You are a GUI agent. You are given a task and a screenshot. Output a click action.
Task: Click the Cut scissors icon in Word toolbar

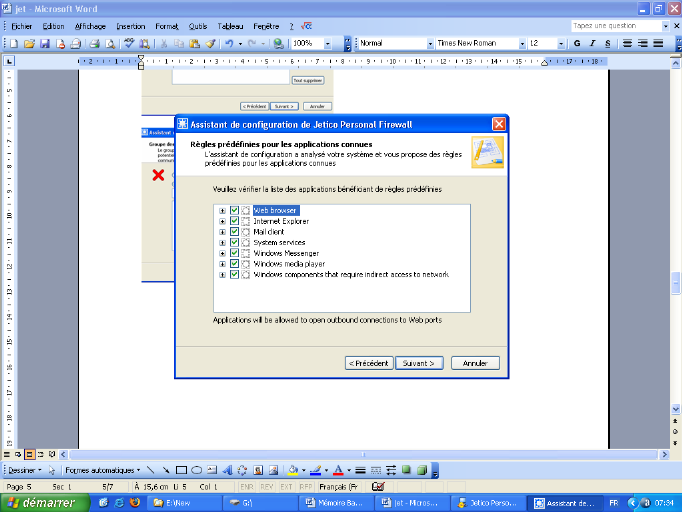(164, 44)
